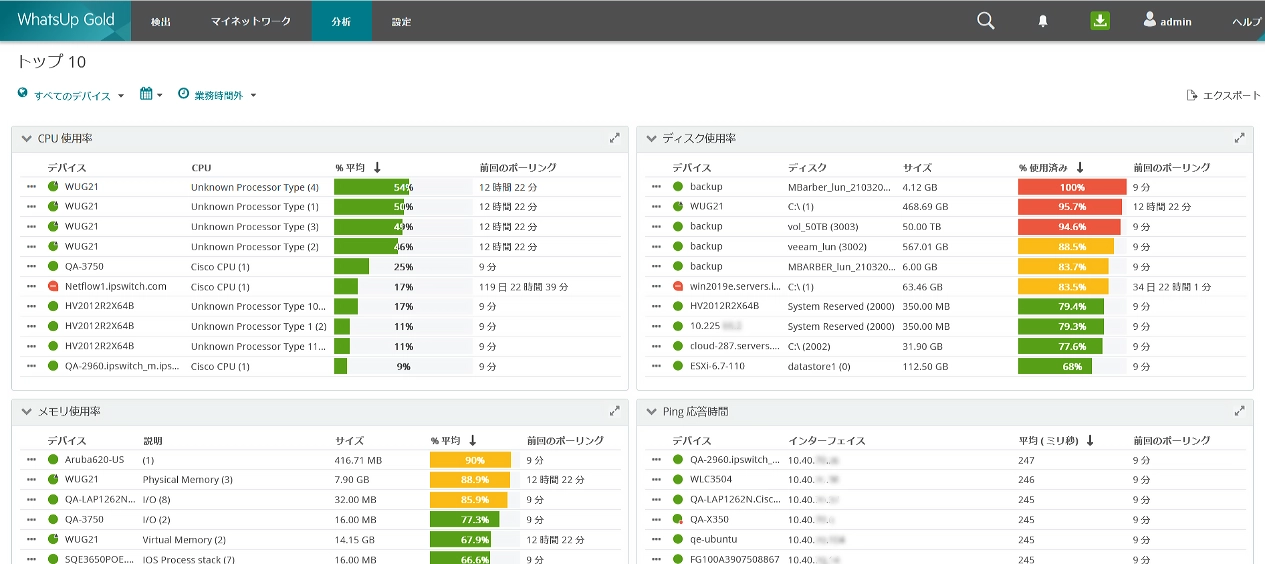The height and width of the screenshot is (564, 1265).
Task: Expand the Ping 応答時間 panel to full view
Action: pos(1240,411)
